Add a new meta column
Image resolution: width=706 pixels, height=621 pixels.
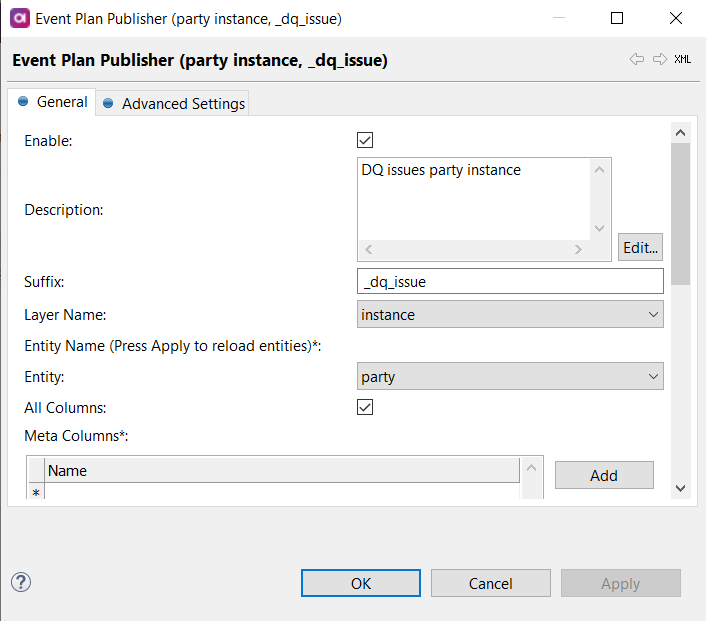[604, 475]
